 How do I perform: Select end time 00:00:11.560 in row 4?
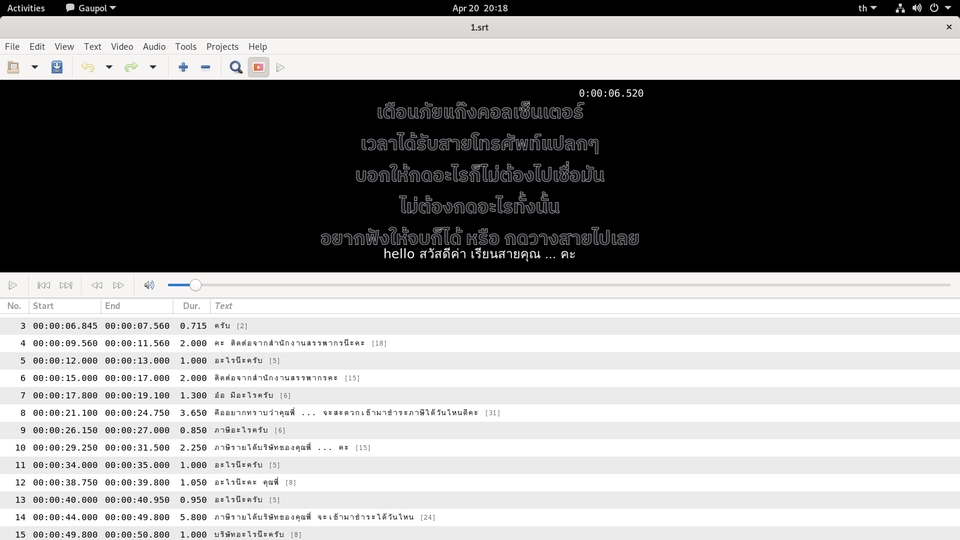137,343
